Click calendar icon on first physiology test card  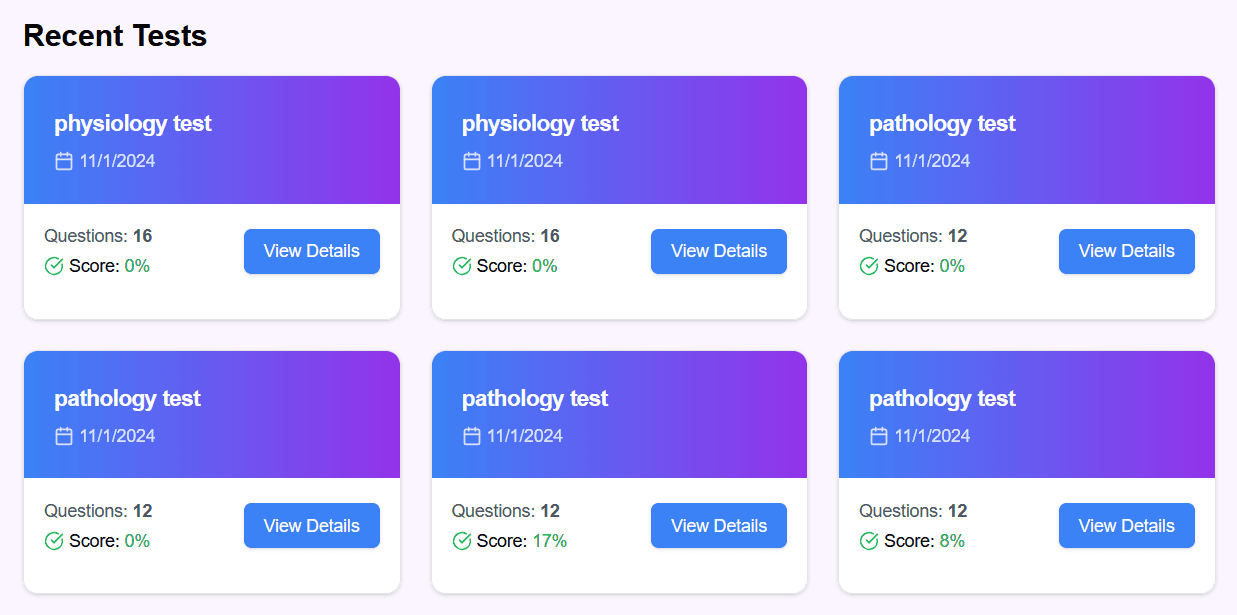(x=64, y=161)
